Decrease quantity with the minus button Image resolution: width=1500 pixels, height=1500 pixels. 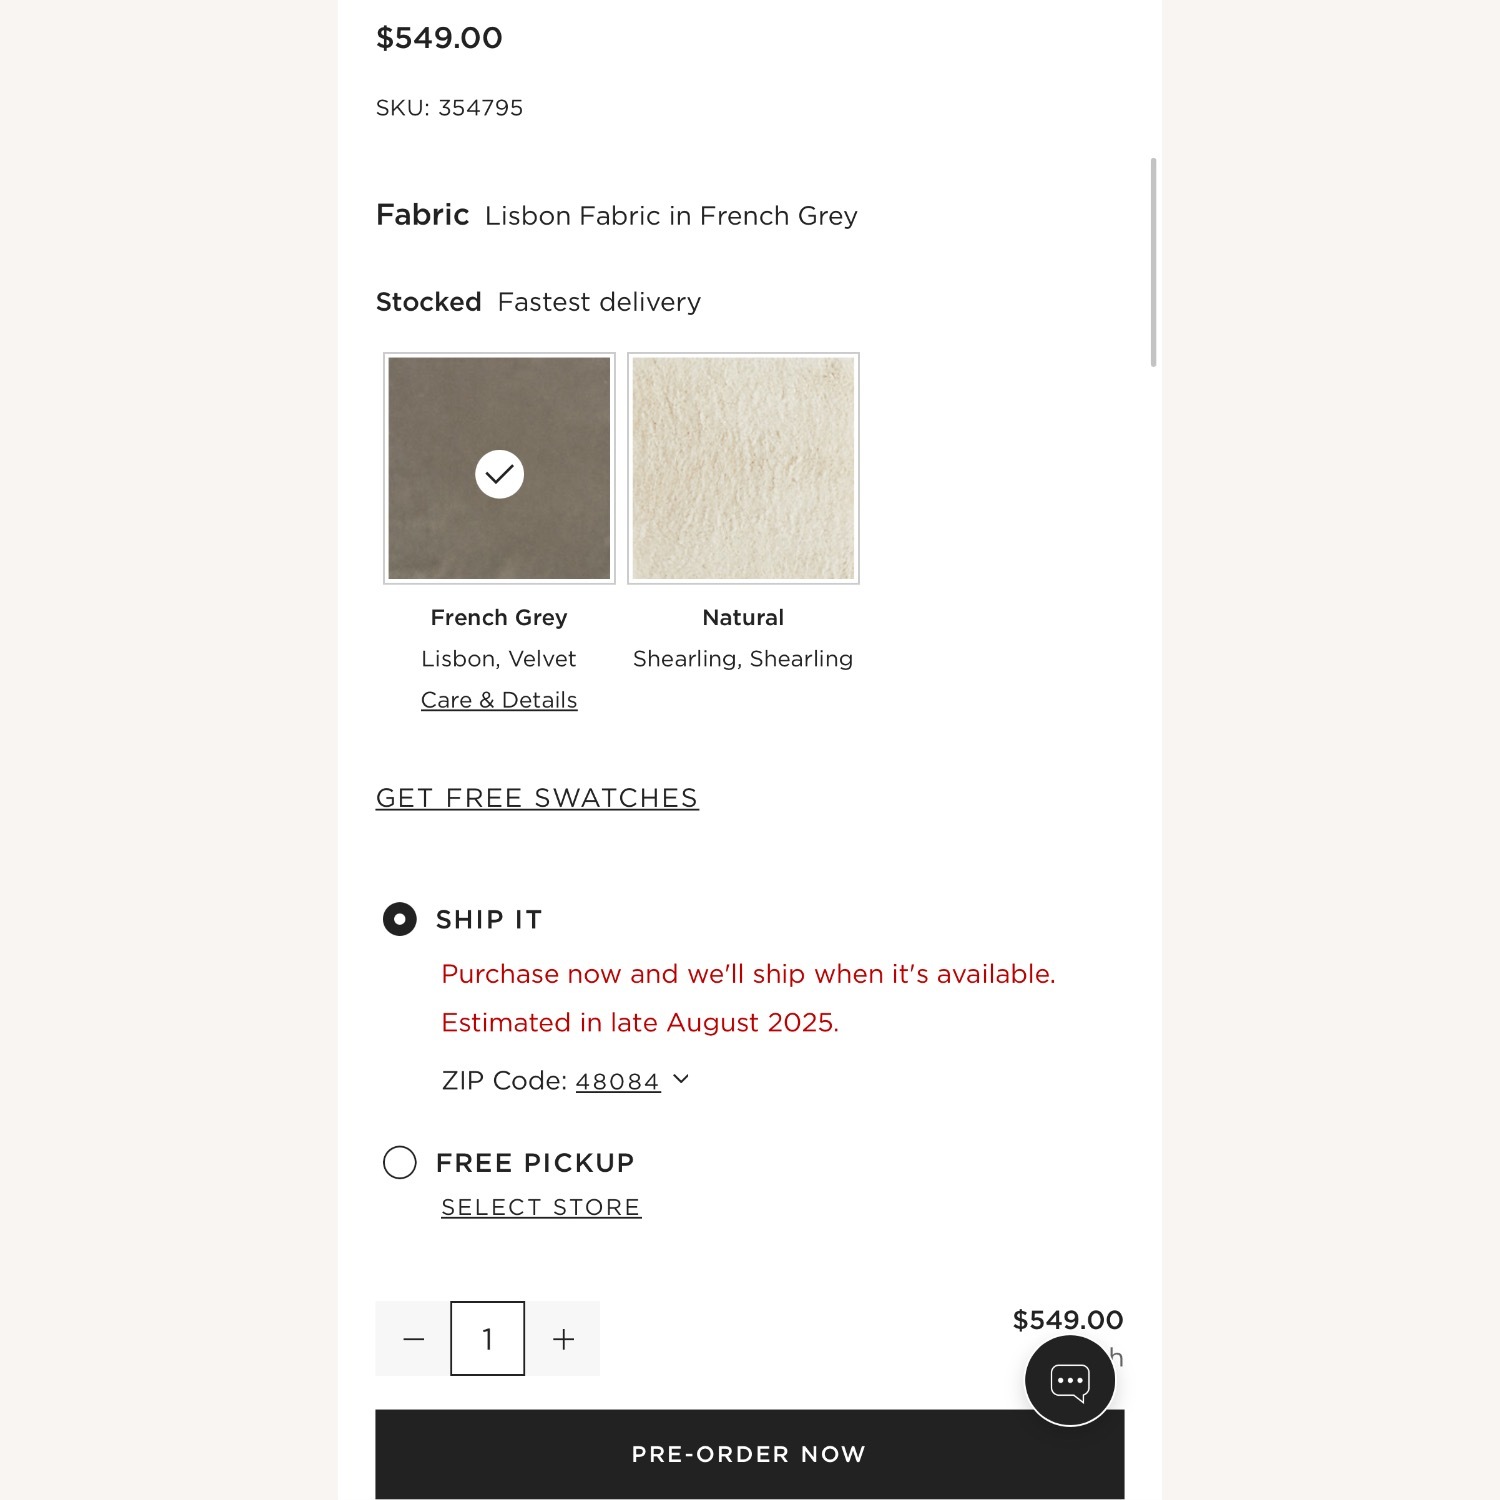click(413, 1339)
